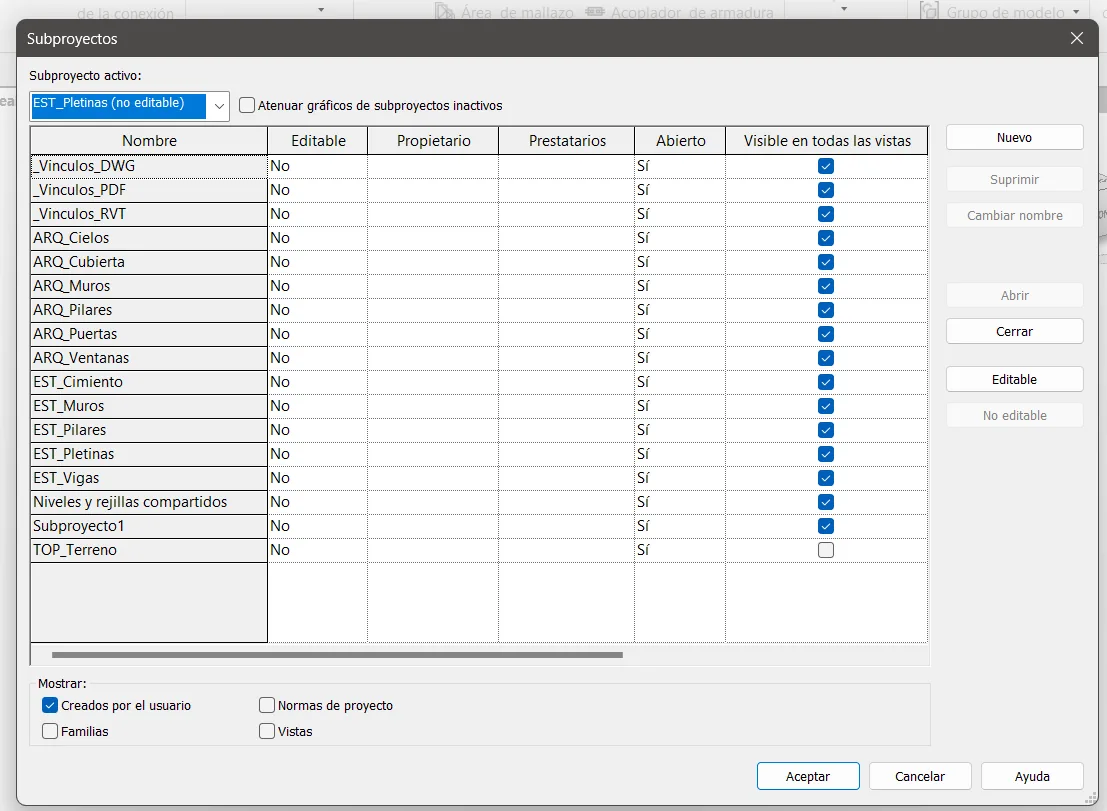Uncheck visibility for ARQ_Cubierta row

(x=825, y=262)
